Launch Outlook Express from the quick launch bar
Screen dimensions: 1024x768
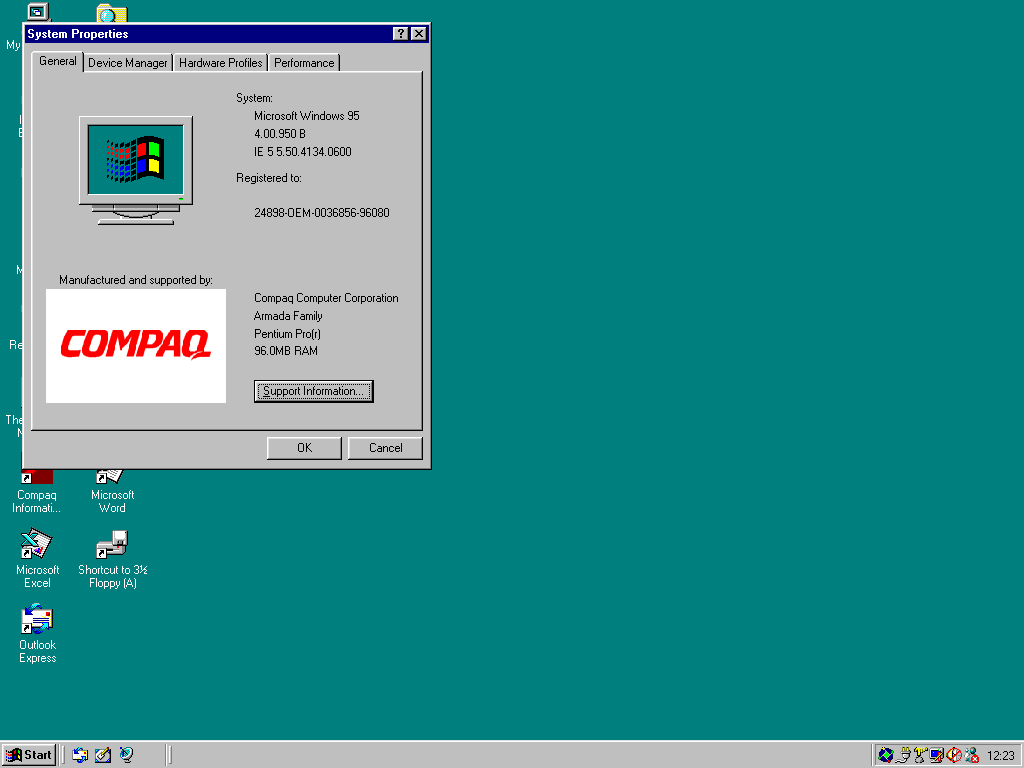coord(80,755)
